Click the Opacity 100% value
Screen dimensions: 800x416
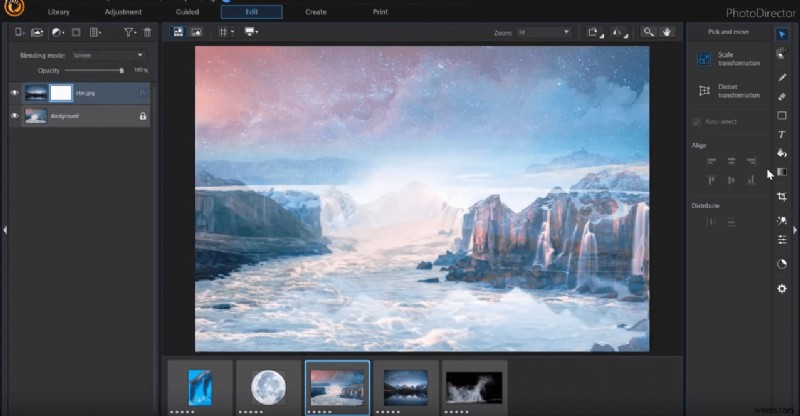tap(141, 70)
